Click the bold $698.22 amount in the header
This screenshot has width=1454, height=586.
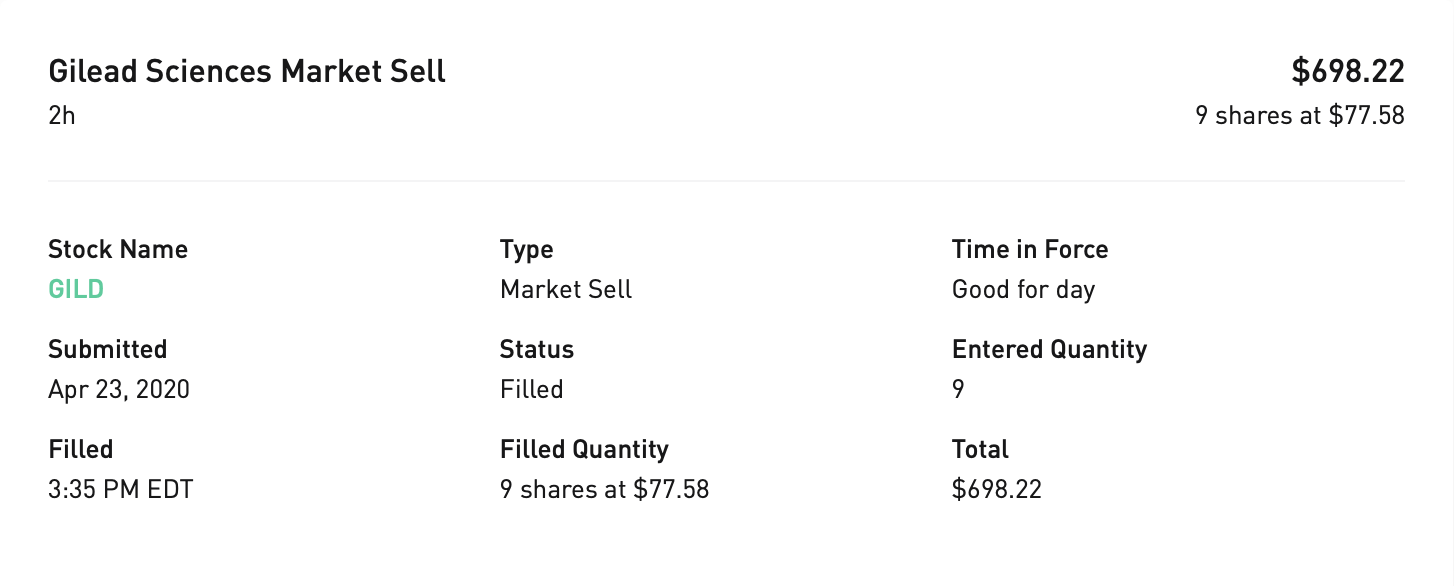click(x=1348, y=72)
